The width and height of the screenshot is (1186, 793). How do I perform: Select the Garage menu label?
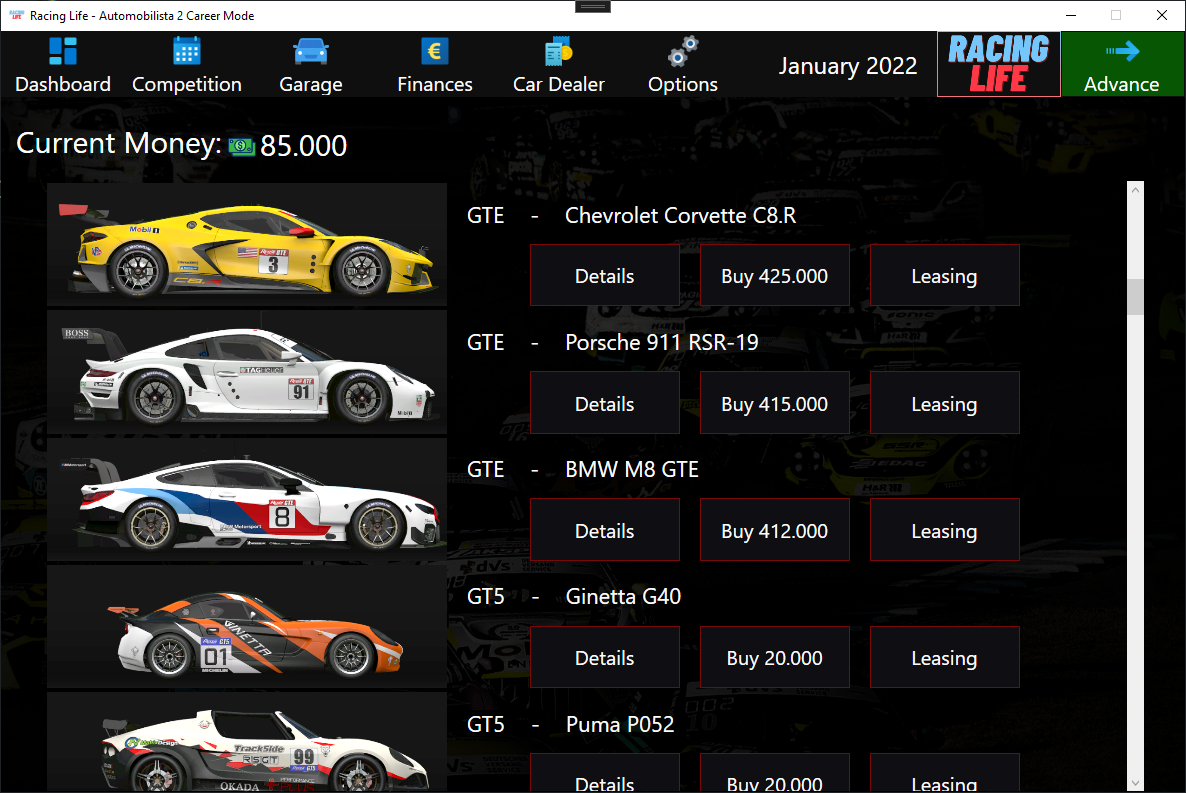(x=311, y=84)
